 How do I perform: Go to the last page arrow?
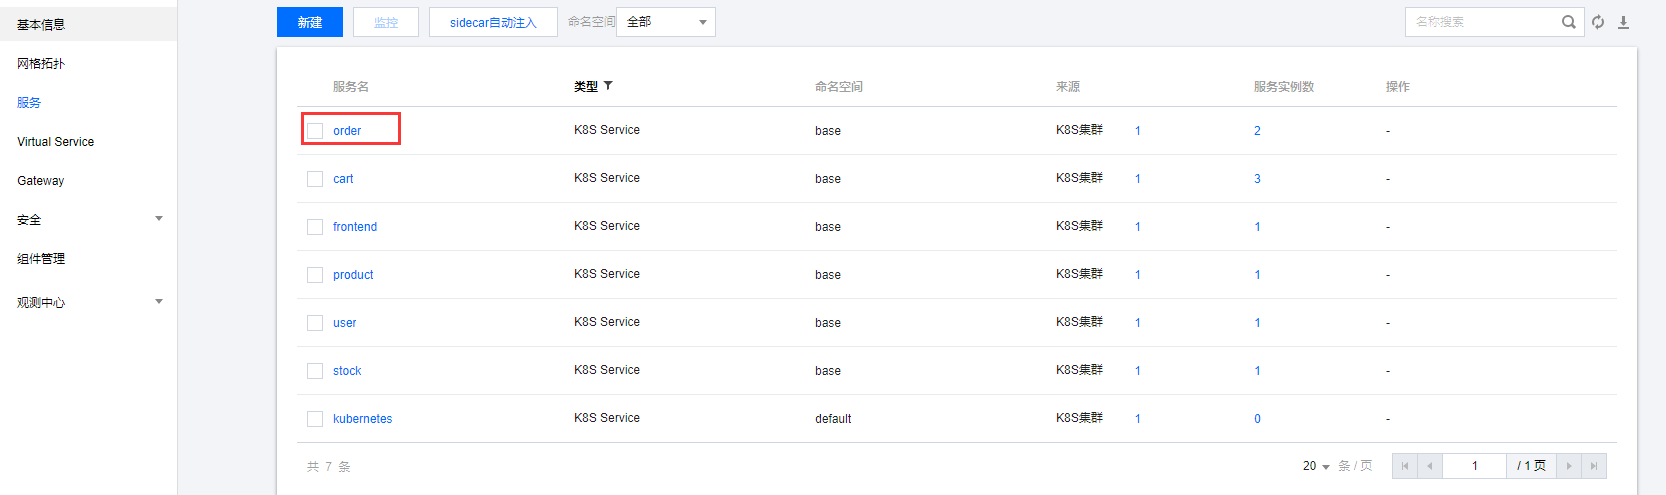pyautogui.click(x=1594, y=466)
